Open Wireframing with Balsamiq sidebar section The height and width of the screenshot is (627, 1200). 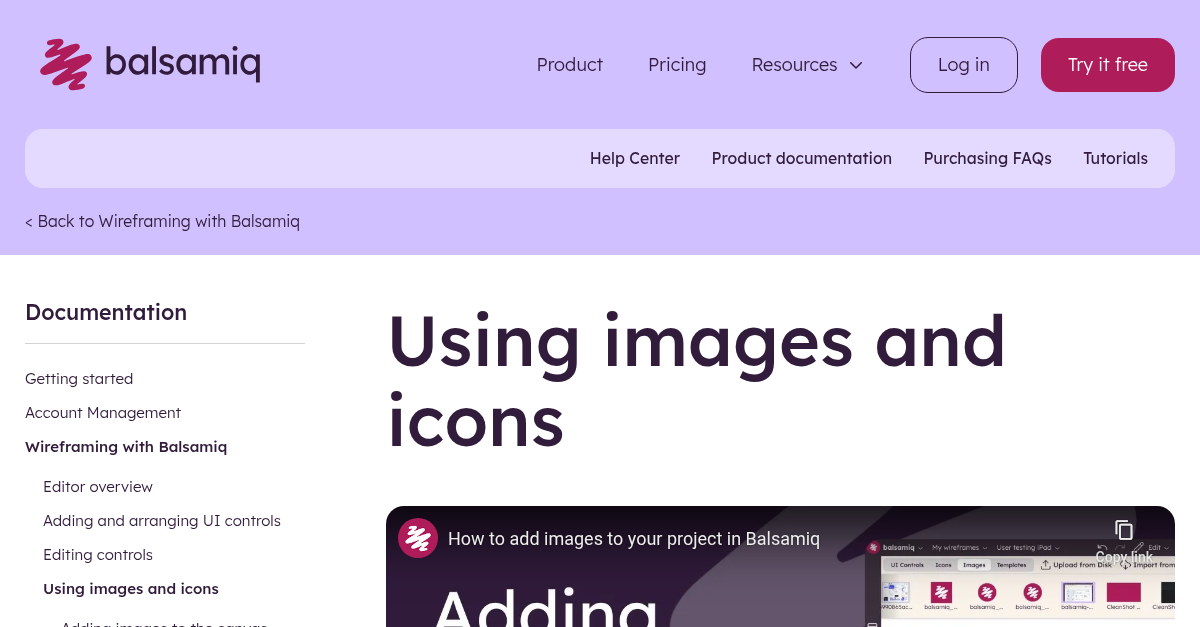click(x=126, y=447)
